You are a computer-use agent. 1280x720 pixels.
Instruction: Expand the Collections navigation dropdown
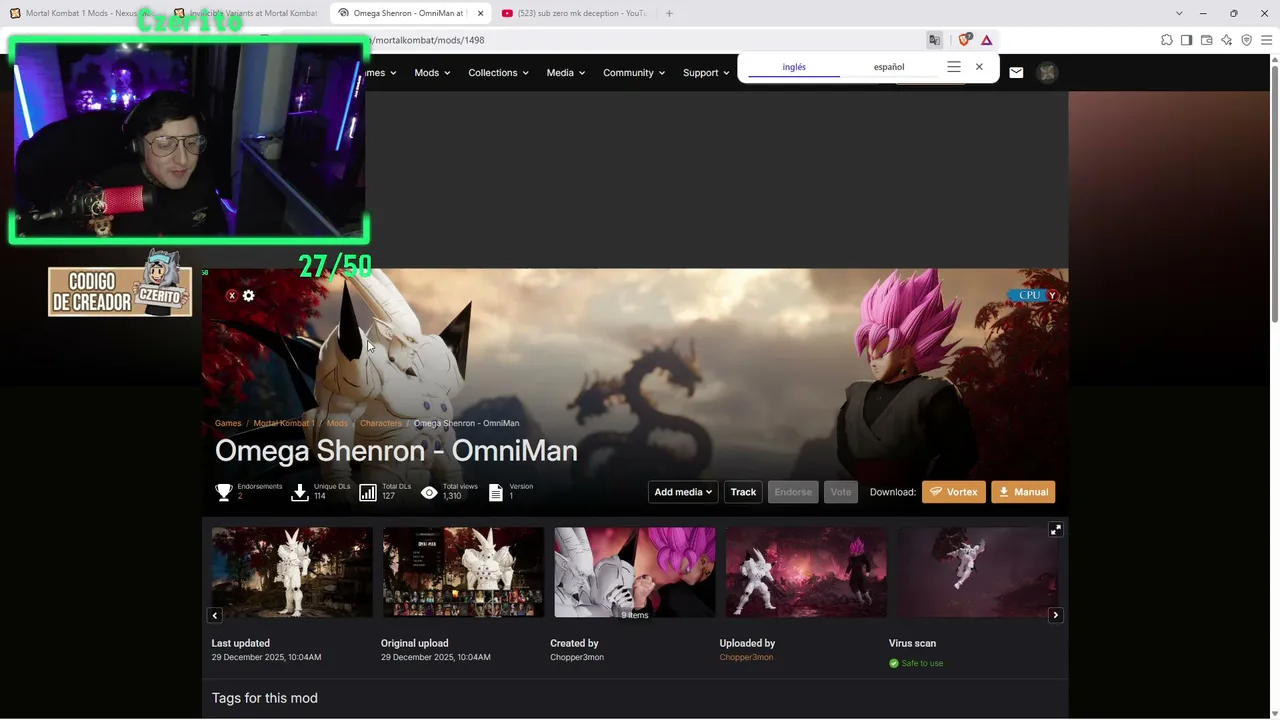point(498,73)
